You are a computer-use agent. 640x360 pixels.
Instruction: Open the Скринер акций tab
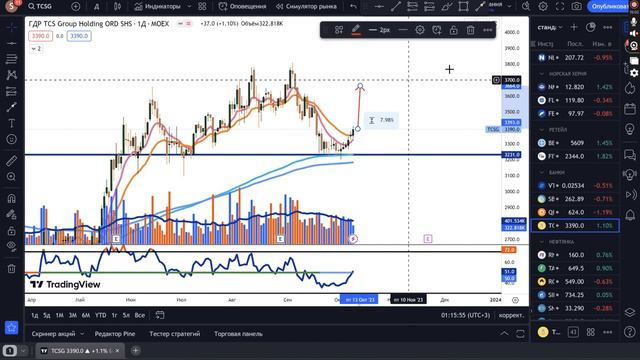tap(53, 334)
